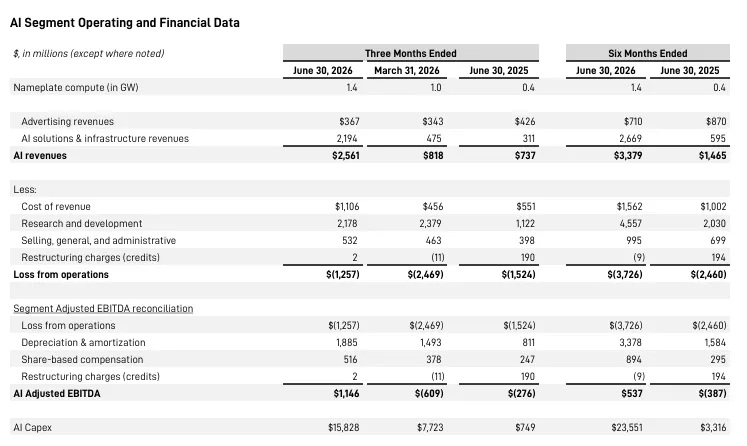Select the AI revenues $3,379 six-month value
The image size is (747, 446).
628,156
